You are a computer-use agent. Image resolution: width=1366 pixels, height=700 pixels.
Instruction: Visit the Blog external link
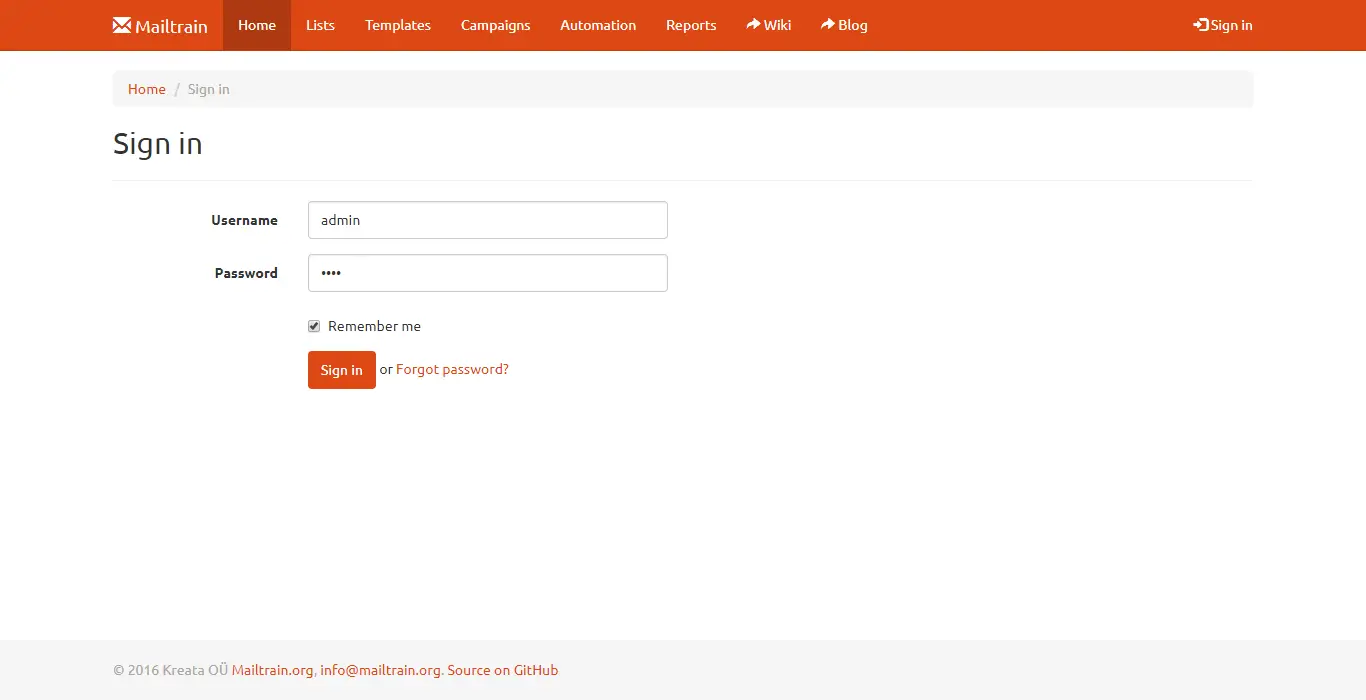[x=844, y=25]
